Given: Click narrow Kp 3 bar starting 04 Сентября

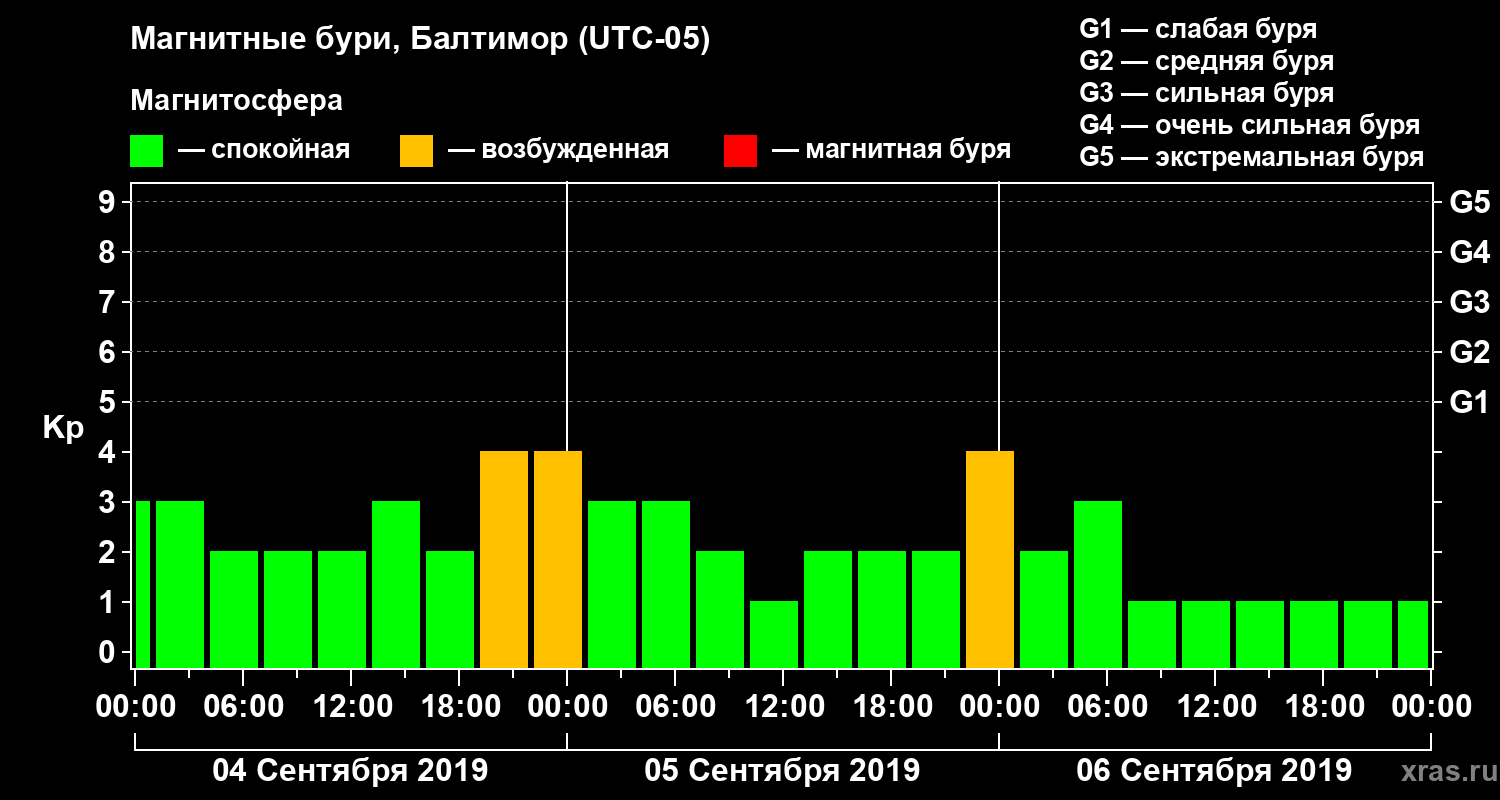Looking at the screenshot, I should [x=142, y=584].
